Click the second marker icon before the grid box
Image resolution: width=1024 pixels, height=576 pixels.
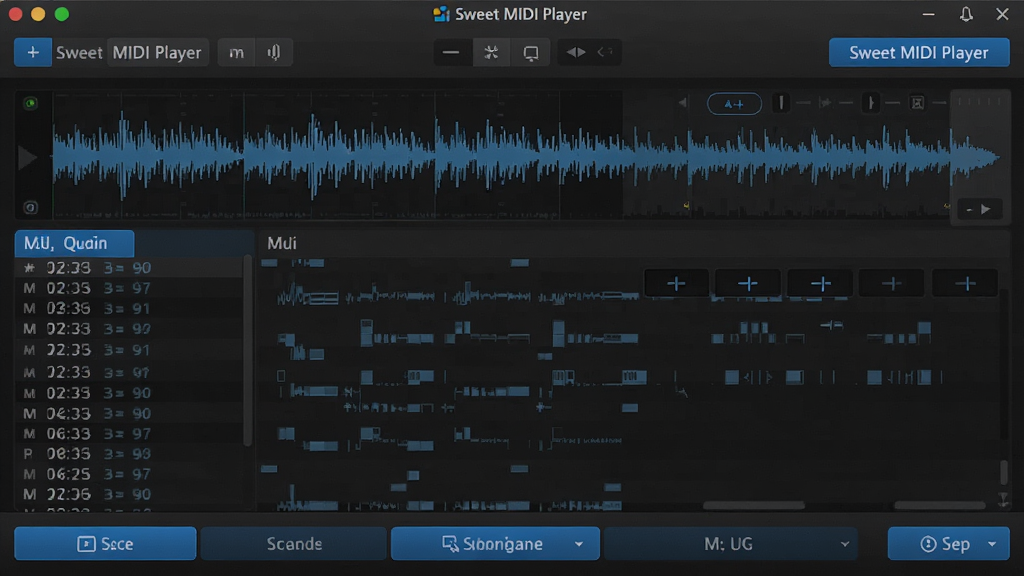click(871, 103)
